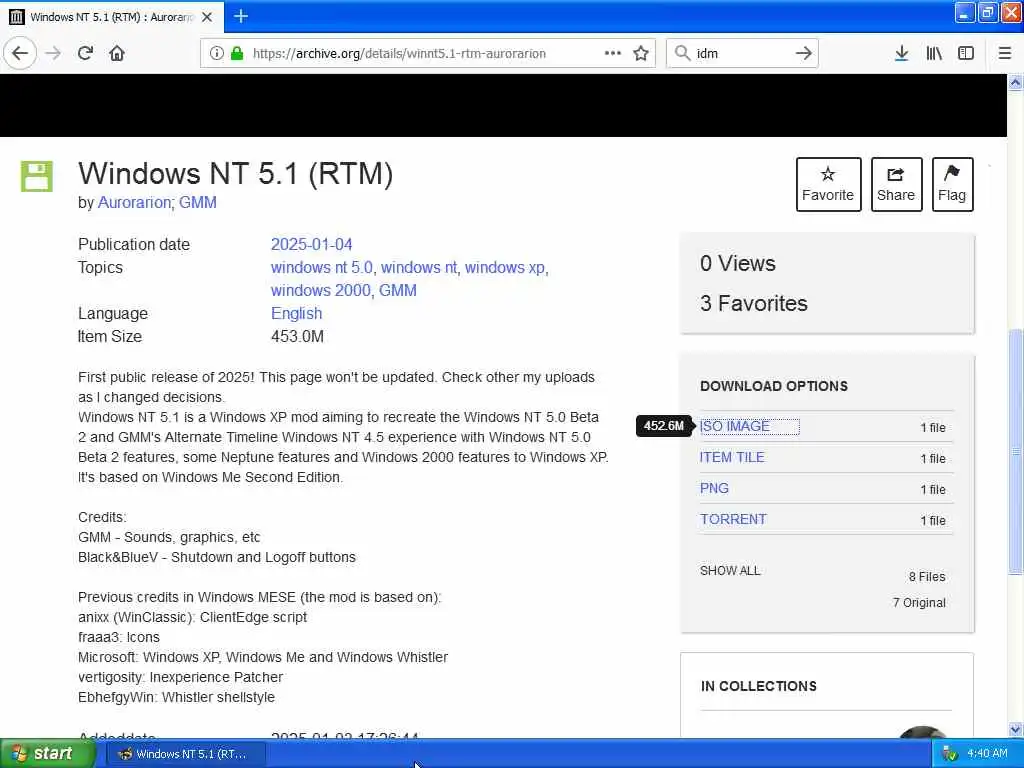Viewport: 1024px width, 768px height.
Task: Open the GMM author link
Action: pos(198,202)
